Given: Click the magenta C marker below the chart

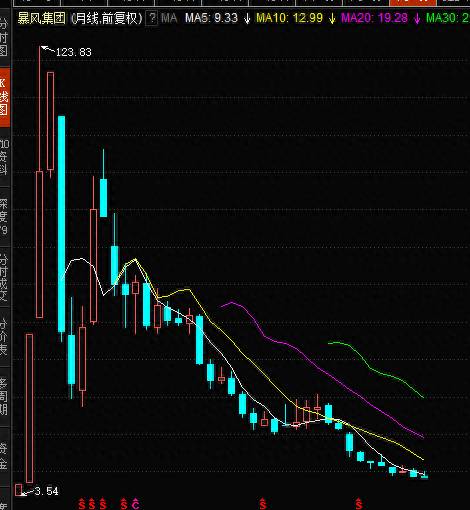Looking at the screenshot, I should 135,504.
